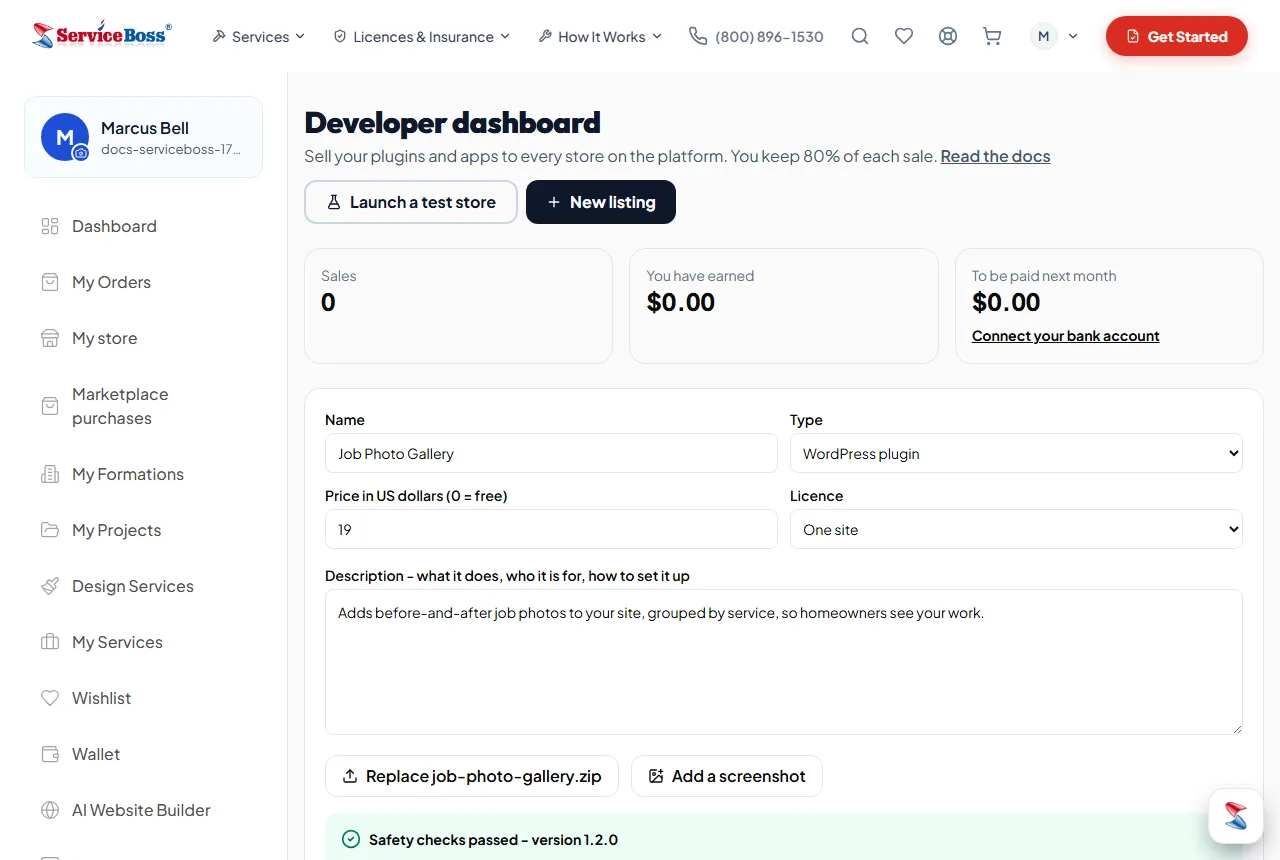Expand the Licences & Insurance menu
Image resolution: width=1280 pixels, height=860 pixels.
[x=421, y=36]
